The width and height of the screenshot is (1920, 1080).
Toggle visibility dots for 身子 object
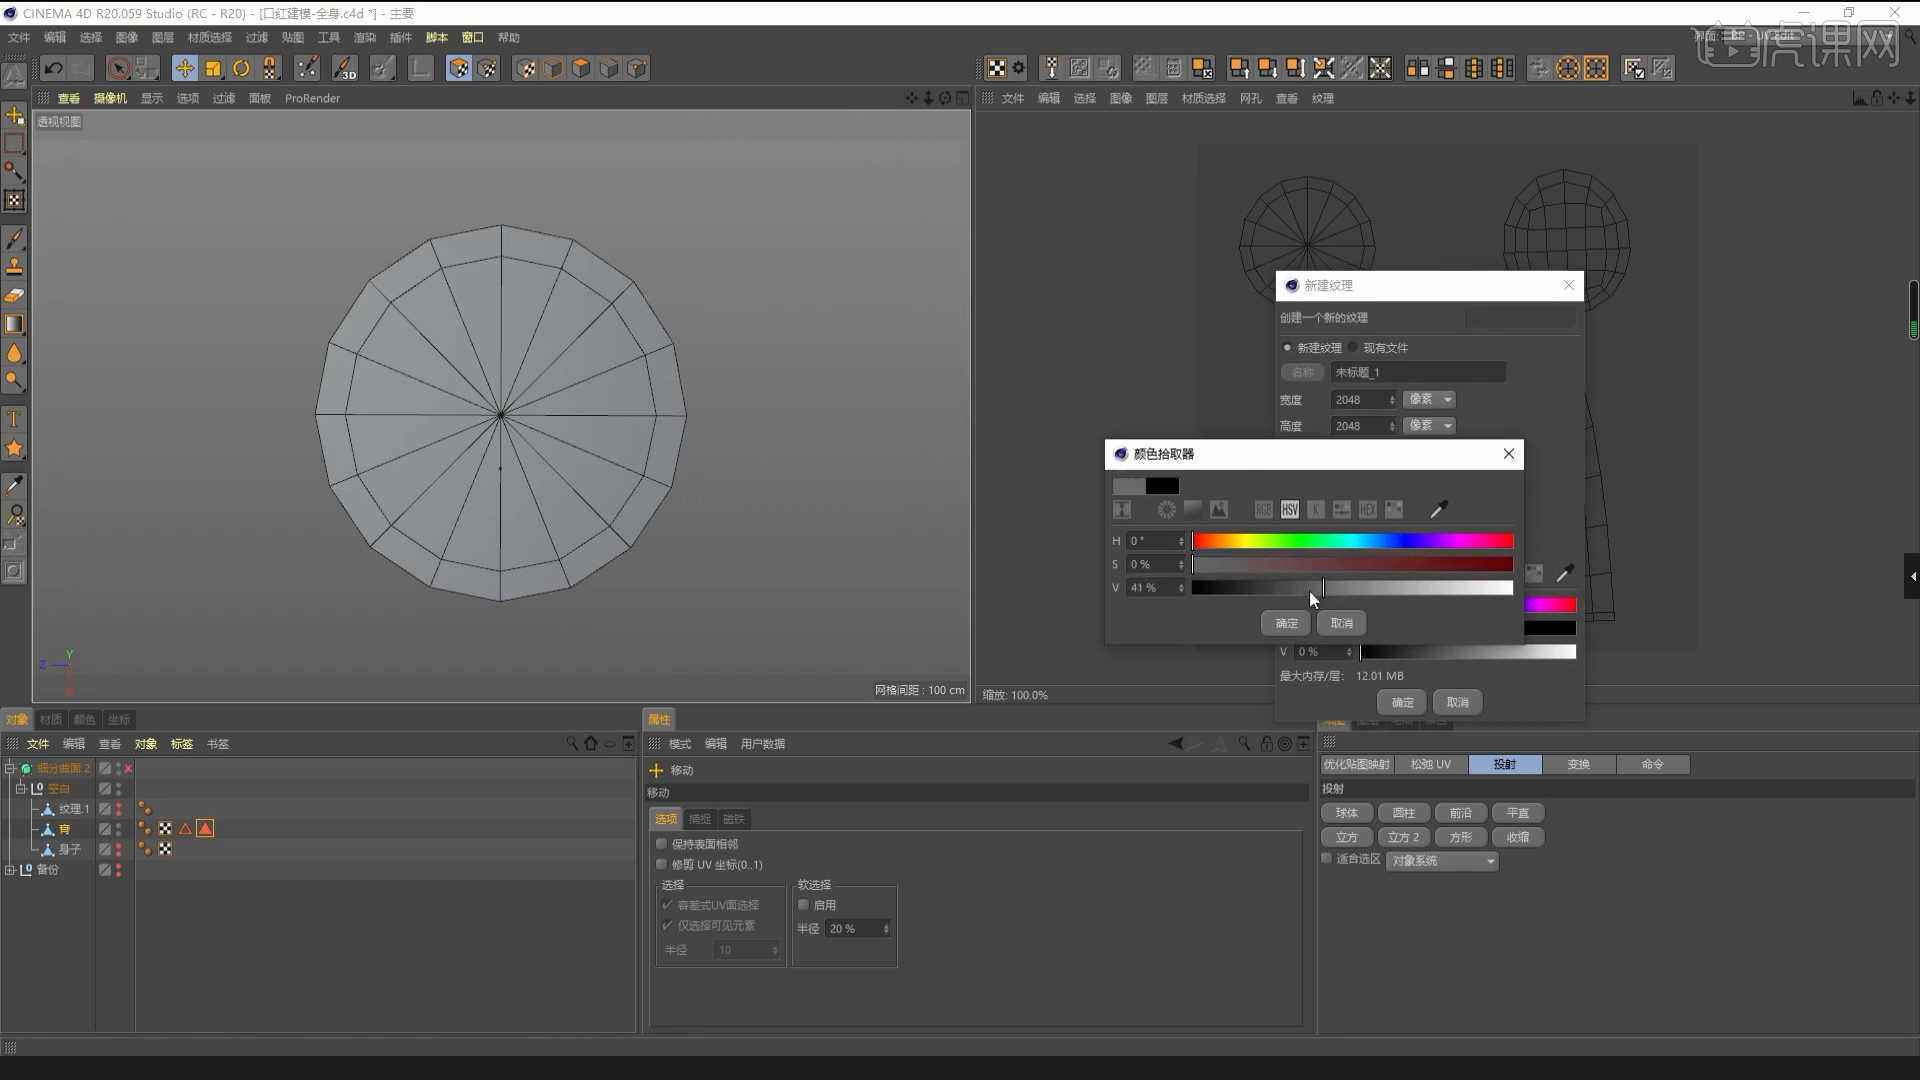(x=118, y=849)
